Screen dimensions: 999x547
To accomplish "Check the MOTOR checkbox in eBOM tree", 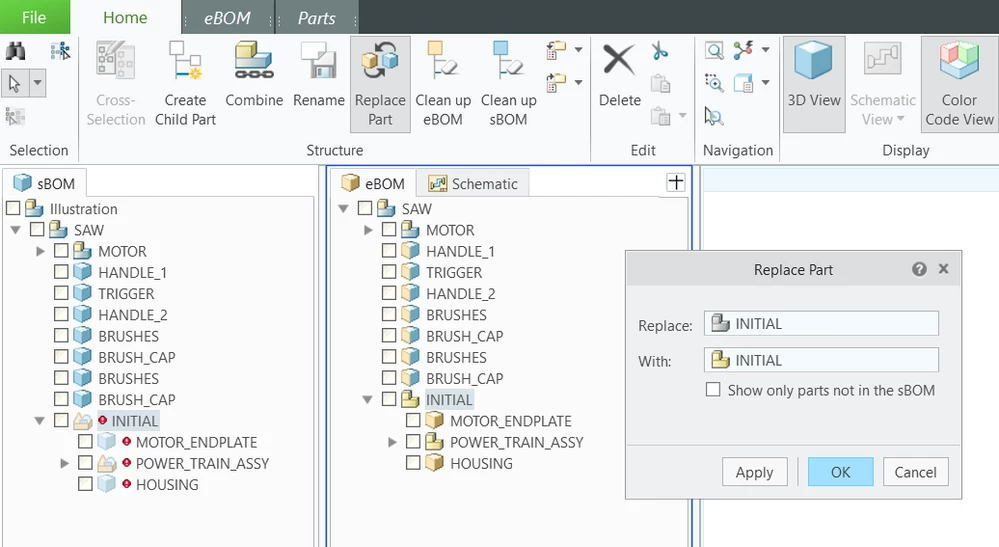I will click(x=389, y=229).
